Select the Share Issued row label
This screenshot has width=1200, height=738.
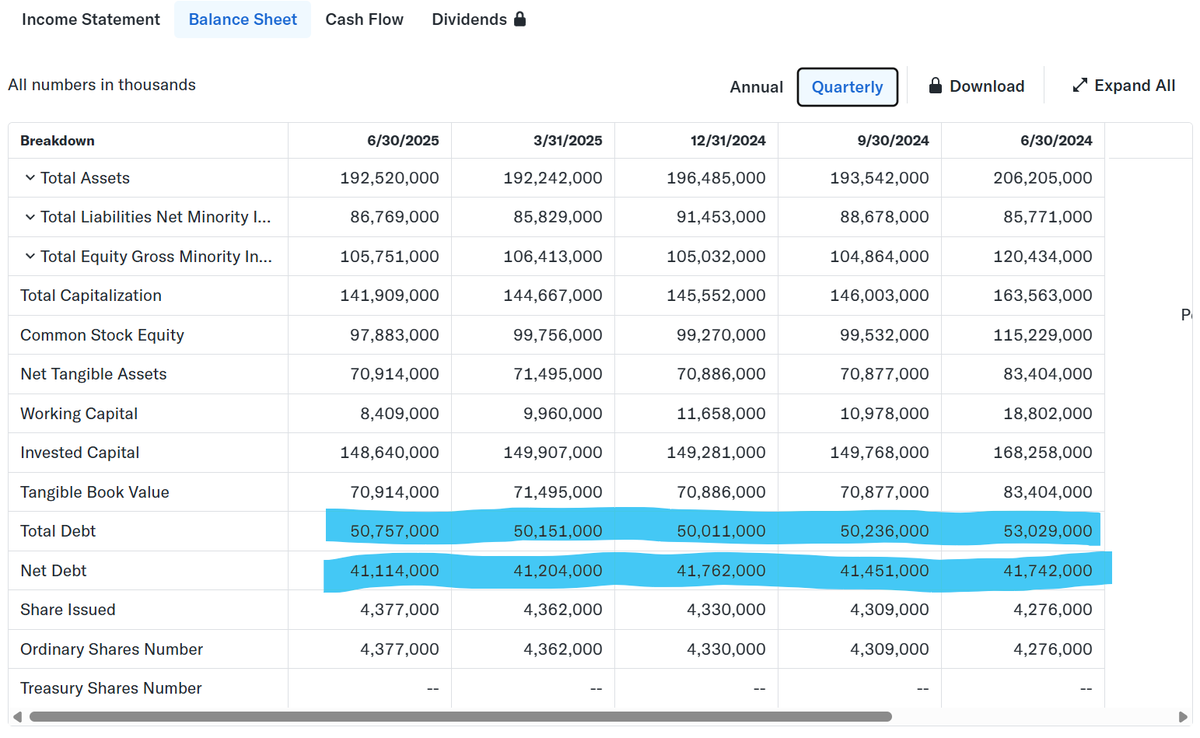pos(68,610)
